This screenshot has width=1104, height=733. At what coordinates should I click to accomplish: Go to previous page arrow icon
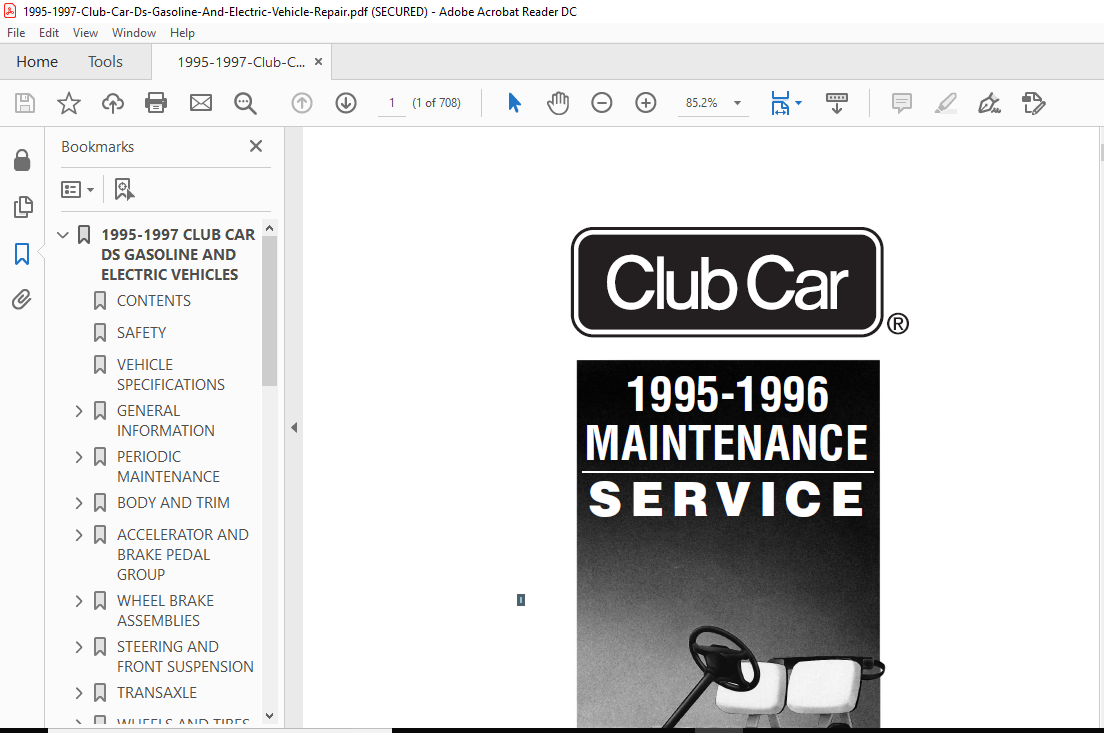pos(302,103)
